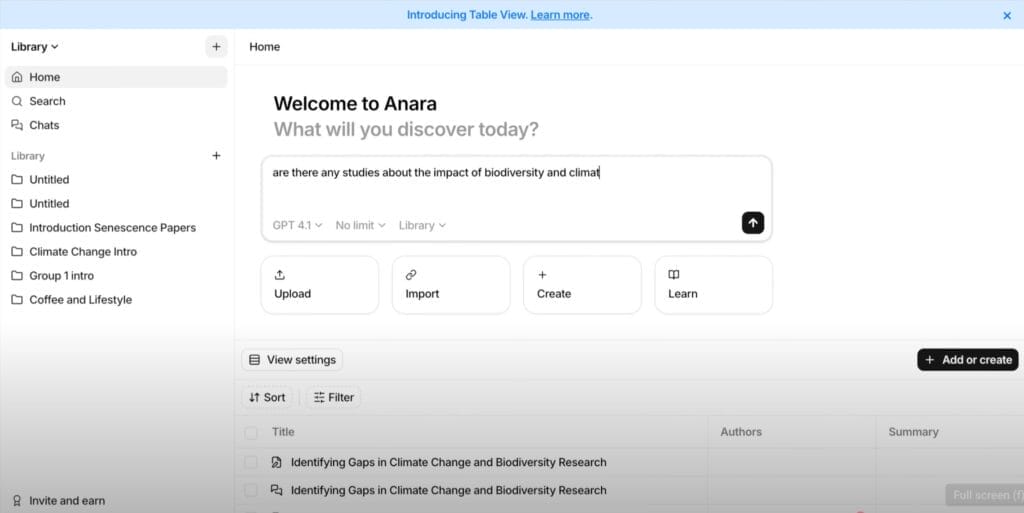Click inside the question prompt text field
This screenshot has height=513, width=1024.
516,186
